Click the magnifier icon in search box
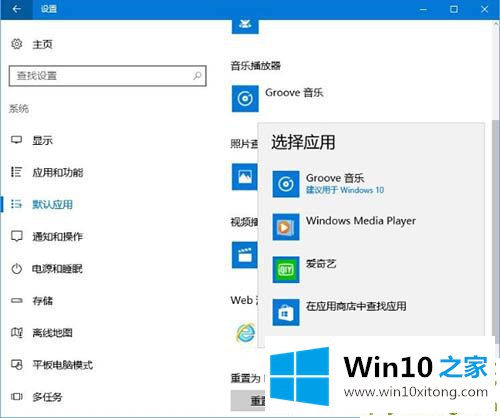 (x=197, y=76)
